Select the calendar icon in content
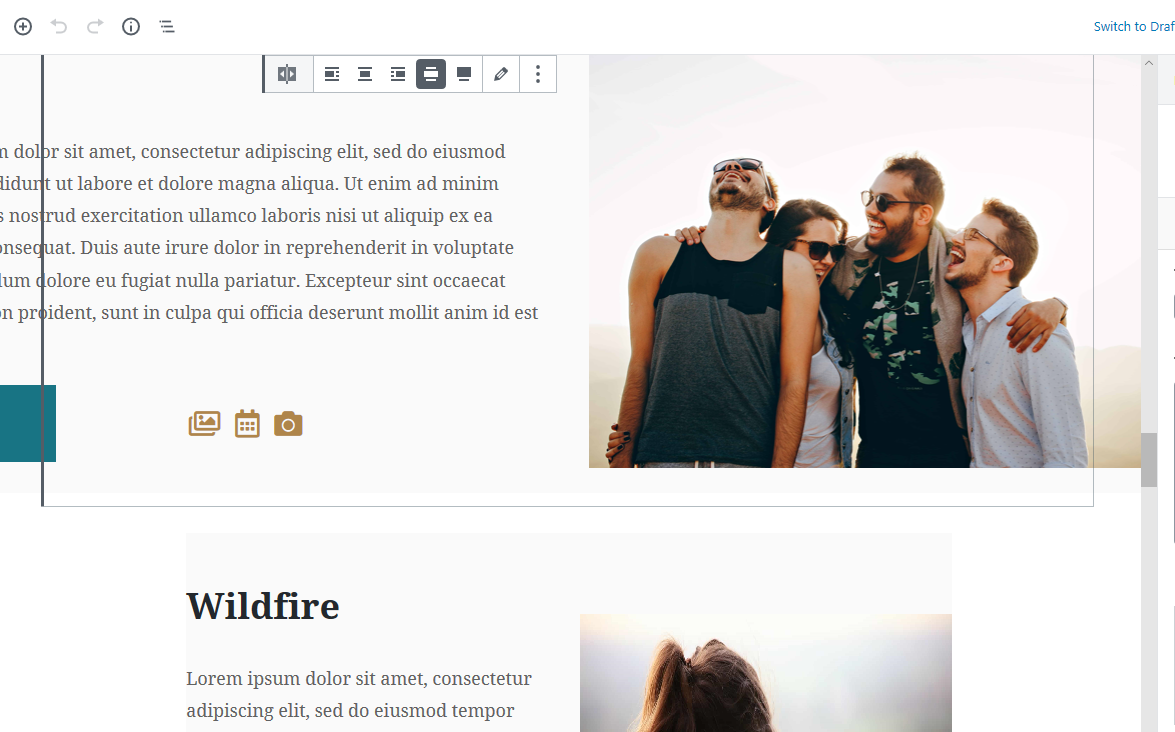The image size is (1175, 732). (247, 424)
